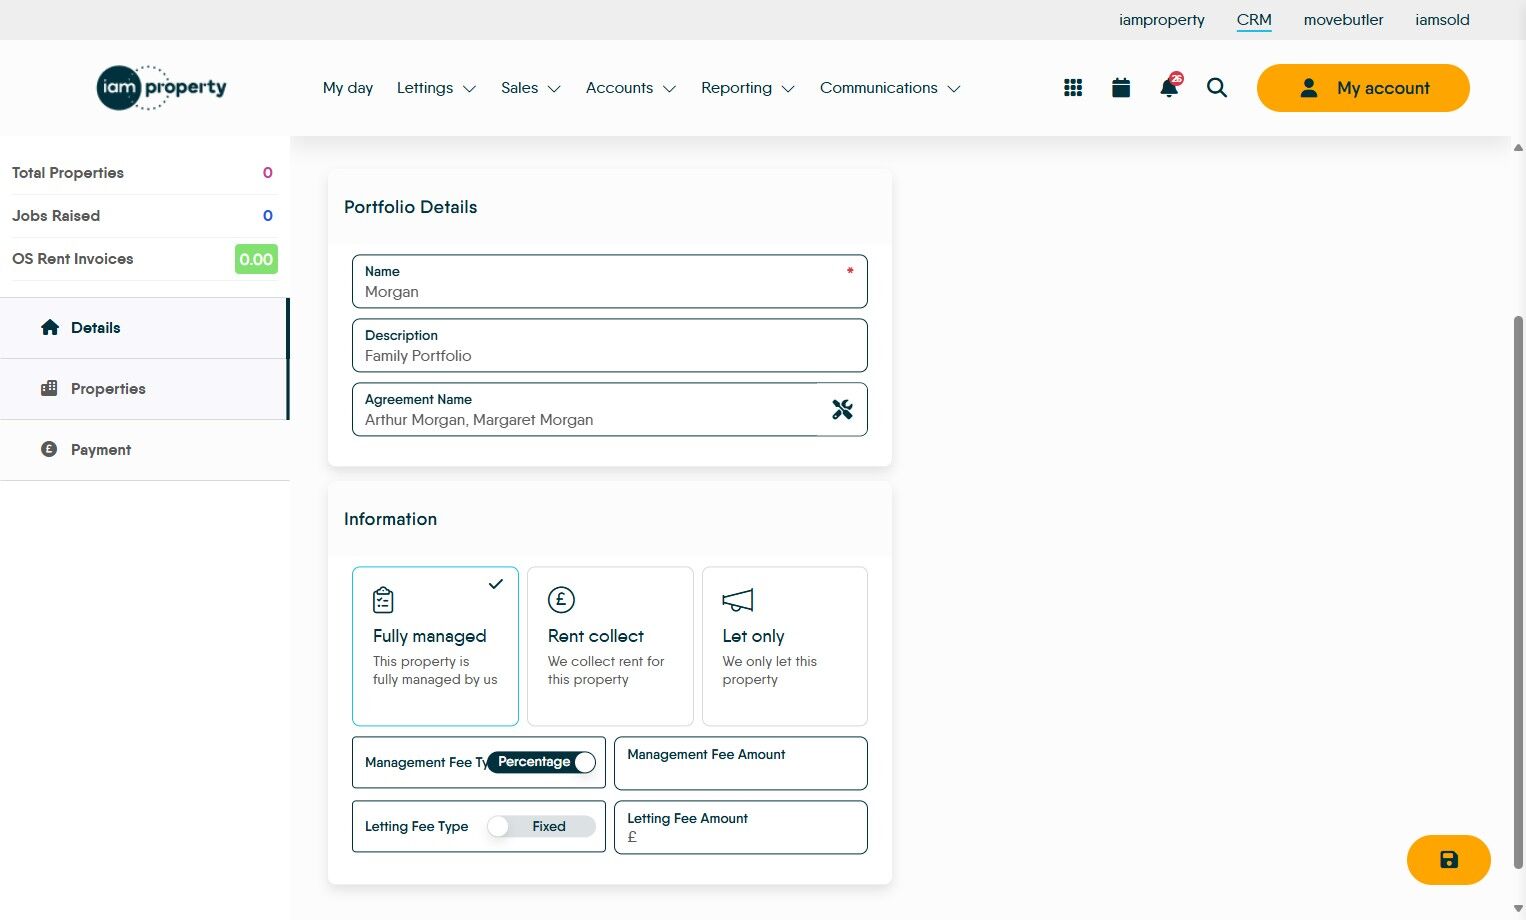Open the My day menu item
The width and height of the screenshot is (1526, 920).
pyautogui.click(x=348, y=88)
